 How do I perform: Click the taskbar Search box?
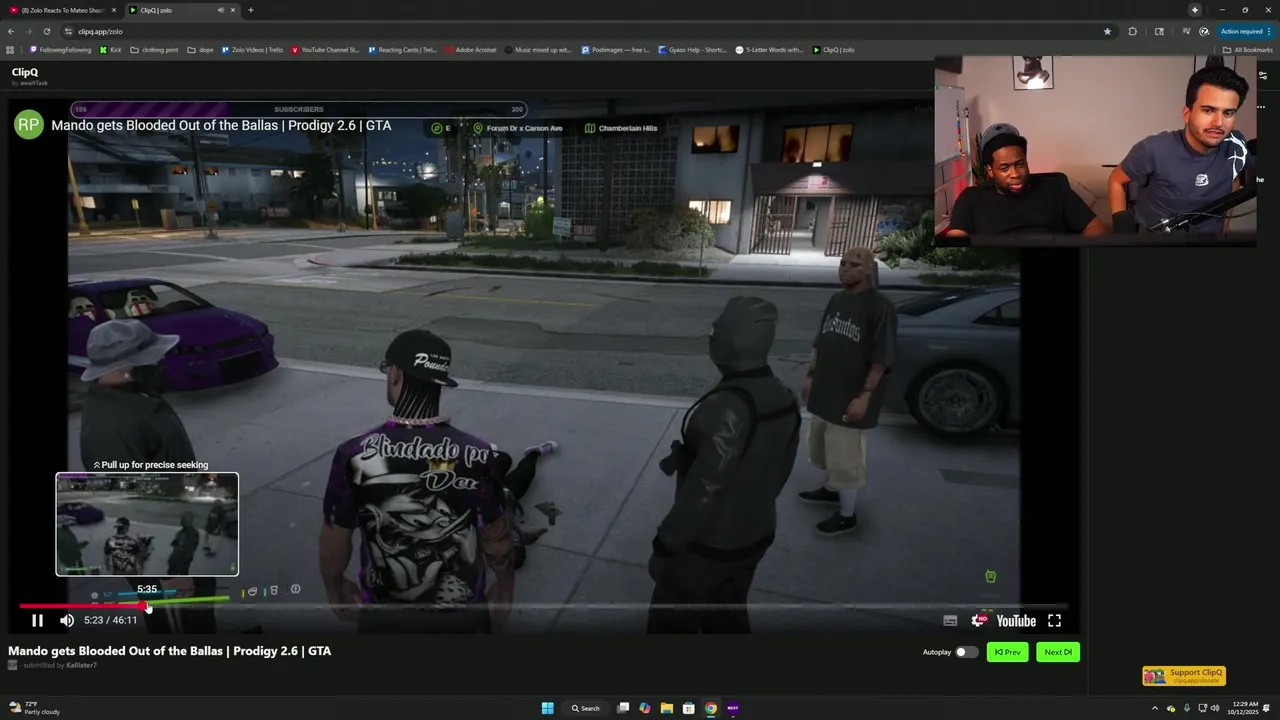coord(586,708)
